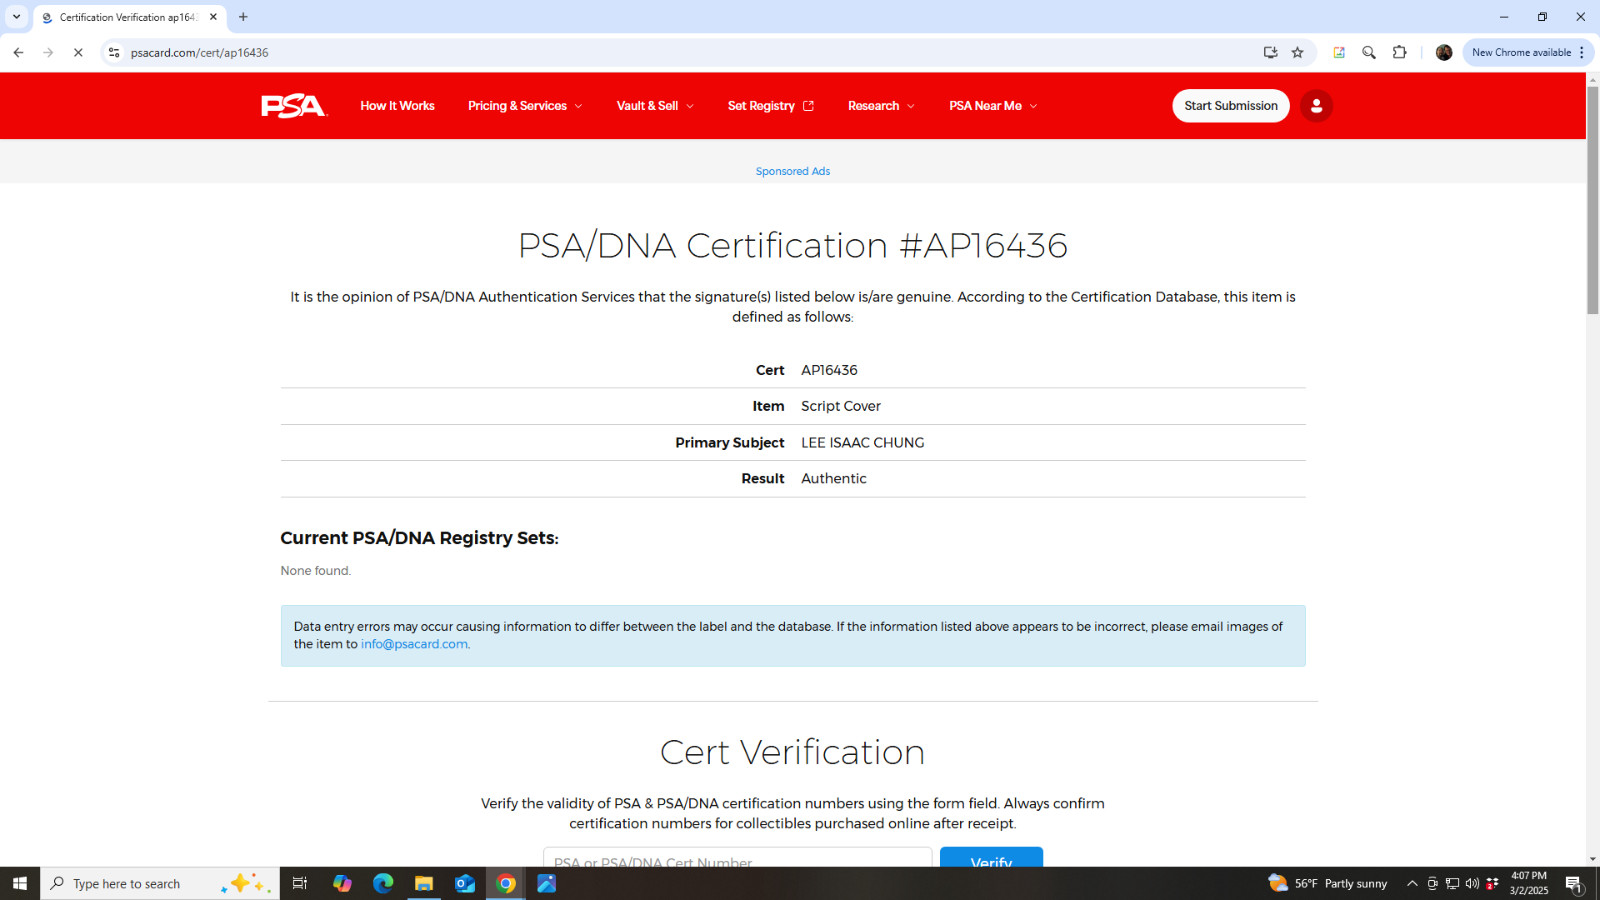Viewport: 1600px width, 900px height.
Task: Open the Chrome profile avatar
Action: [x=1444, y=53]
